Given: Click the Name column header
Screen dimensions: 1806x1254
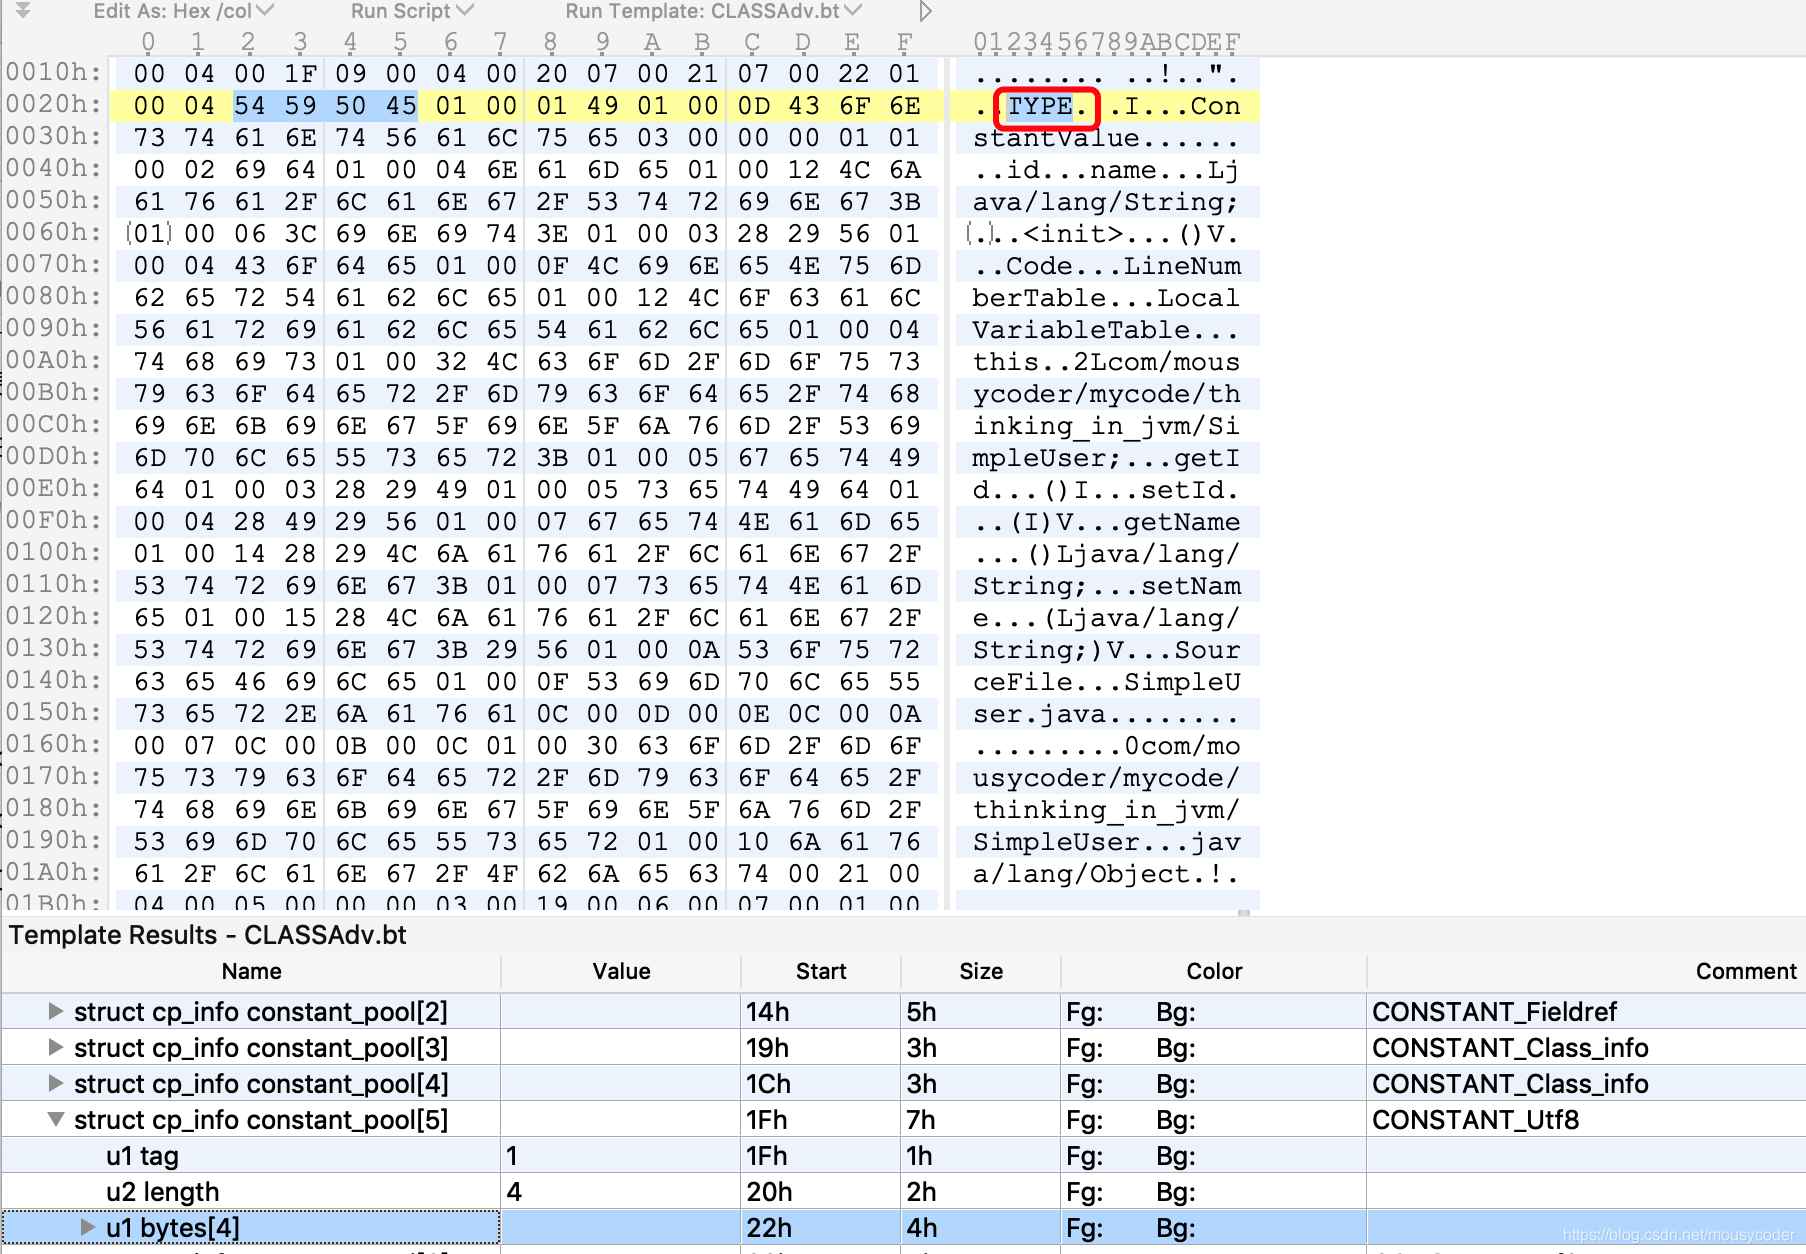Looking at the screenshot, I should pyautogui.click(x=251, y=971).
